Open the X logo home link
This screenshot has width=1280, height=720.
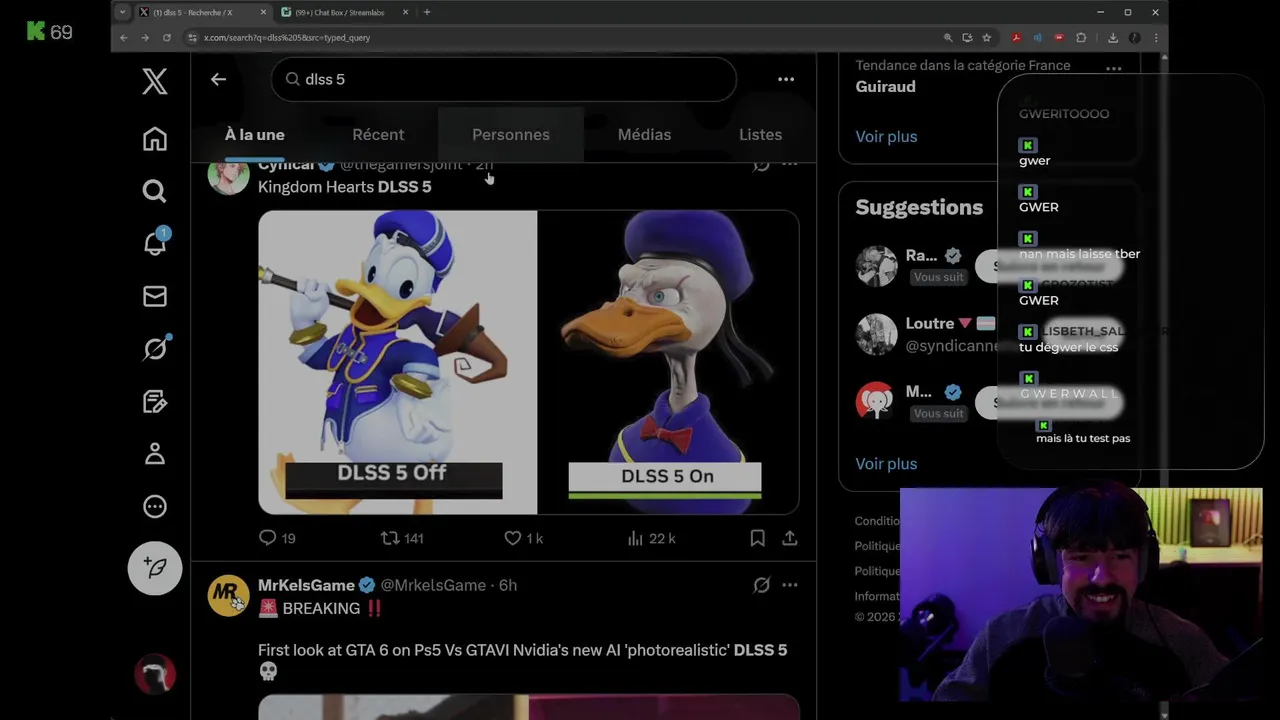[x=154, y=81]
